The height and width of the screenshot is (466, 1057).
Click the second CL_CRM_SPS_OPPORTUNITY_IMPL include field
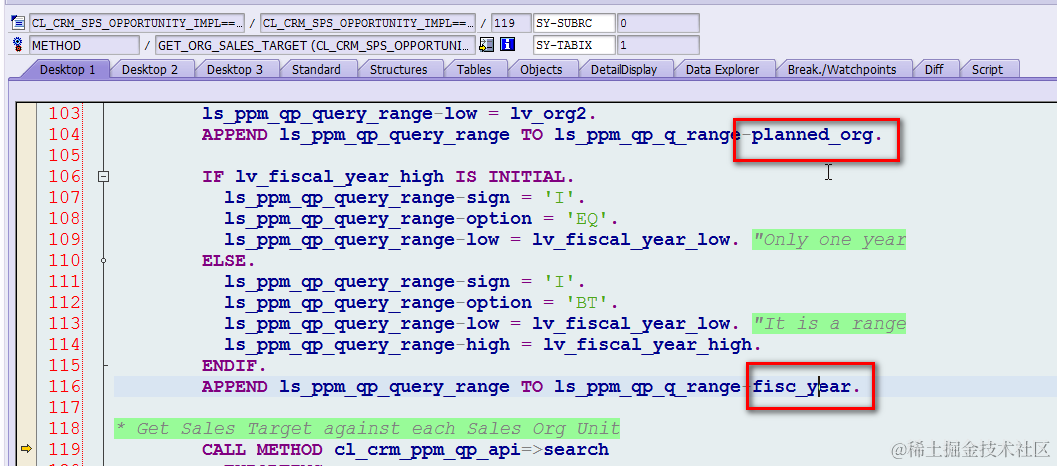pyautogui.click(x=367, y=23)
